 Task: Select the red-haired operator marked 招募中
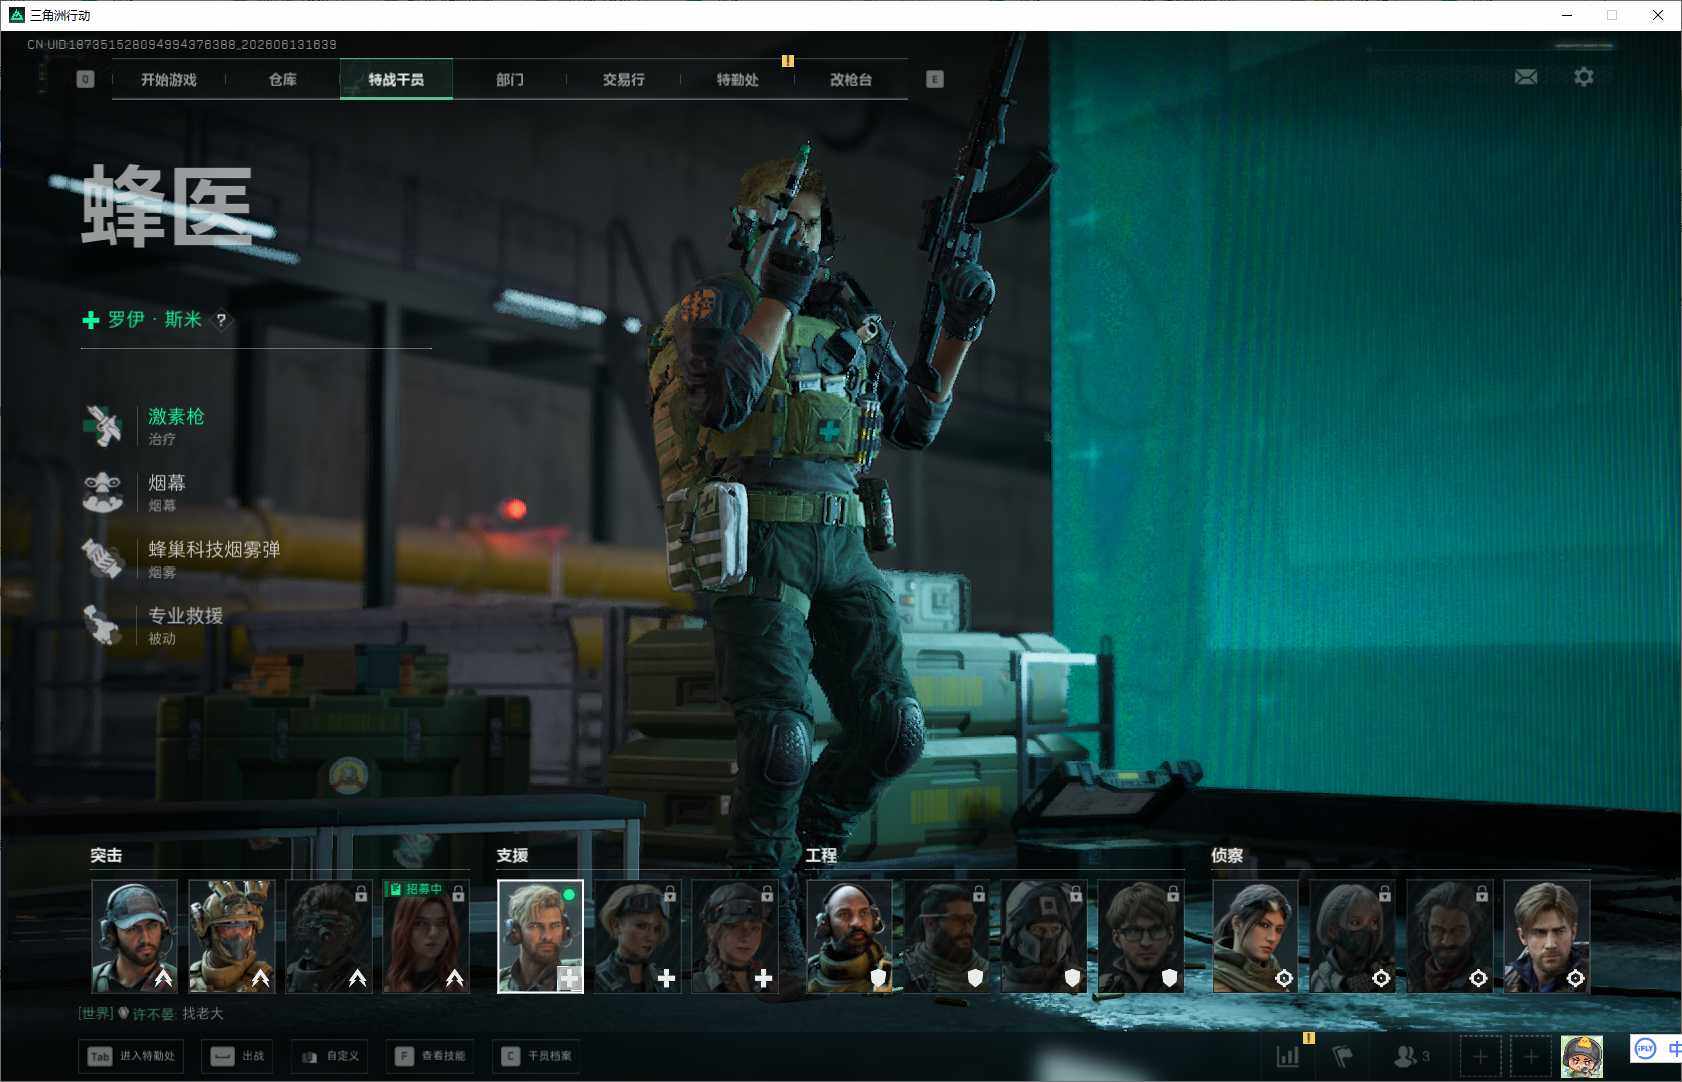pyautogui.click(x=426, y=936)
